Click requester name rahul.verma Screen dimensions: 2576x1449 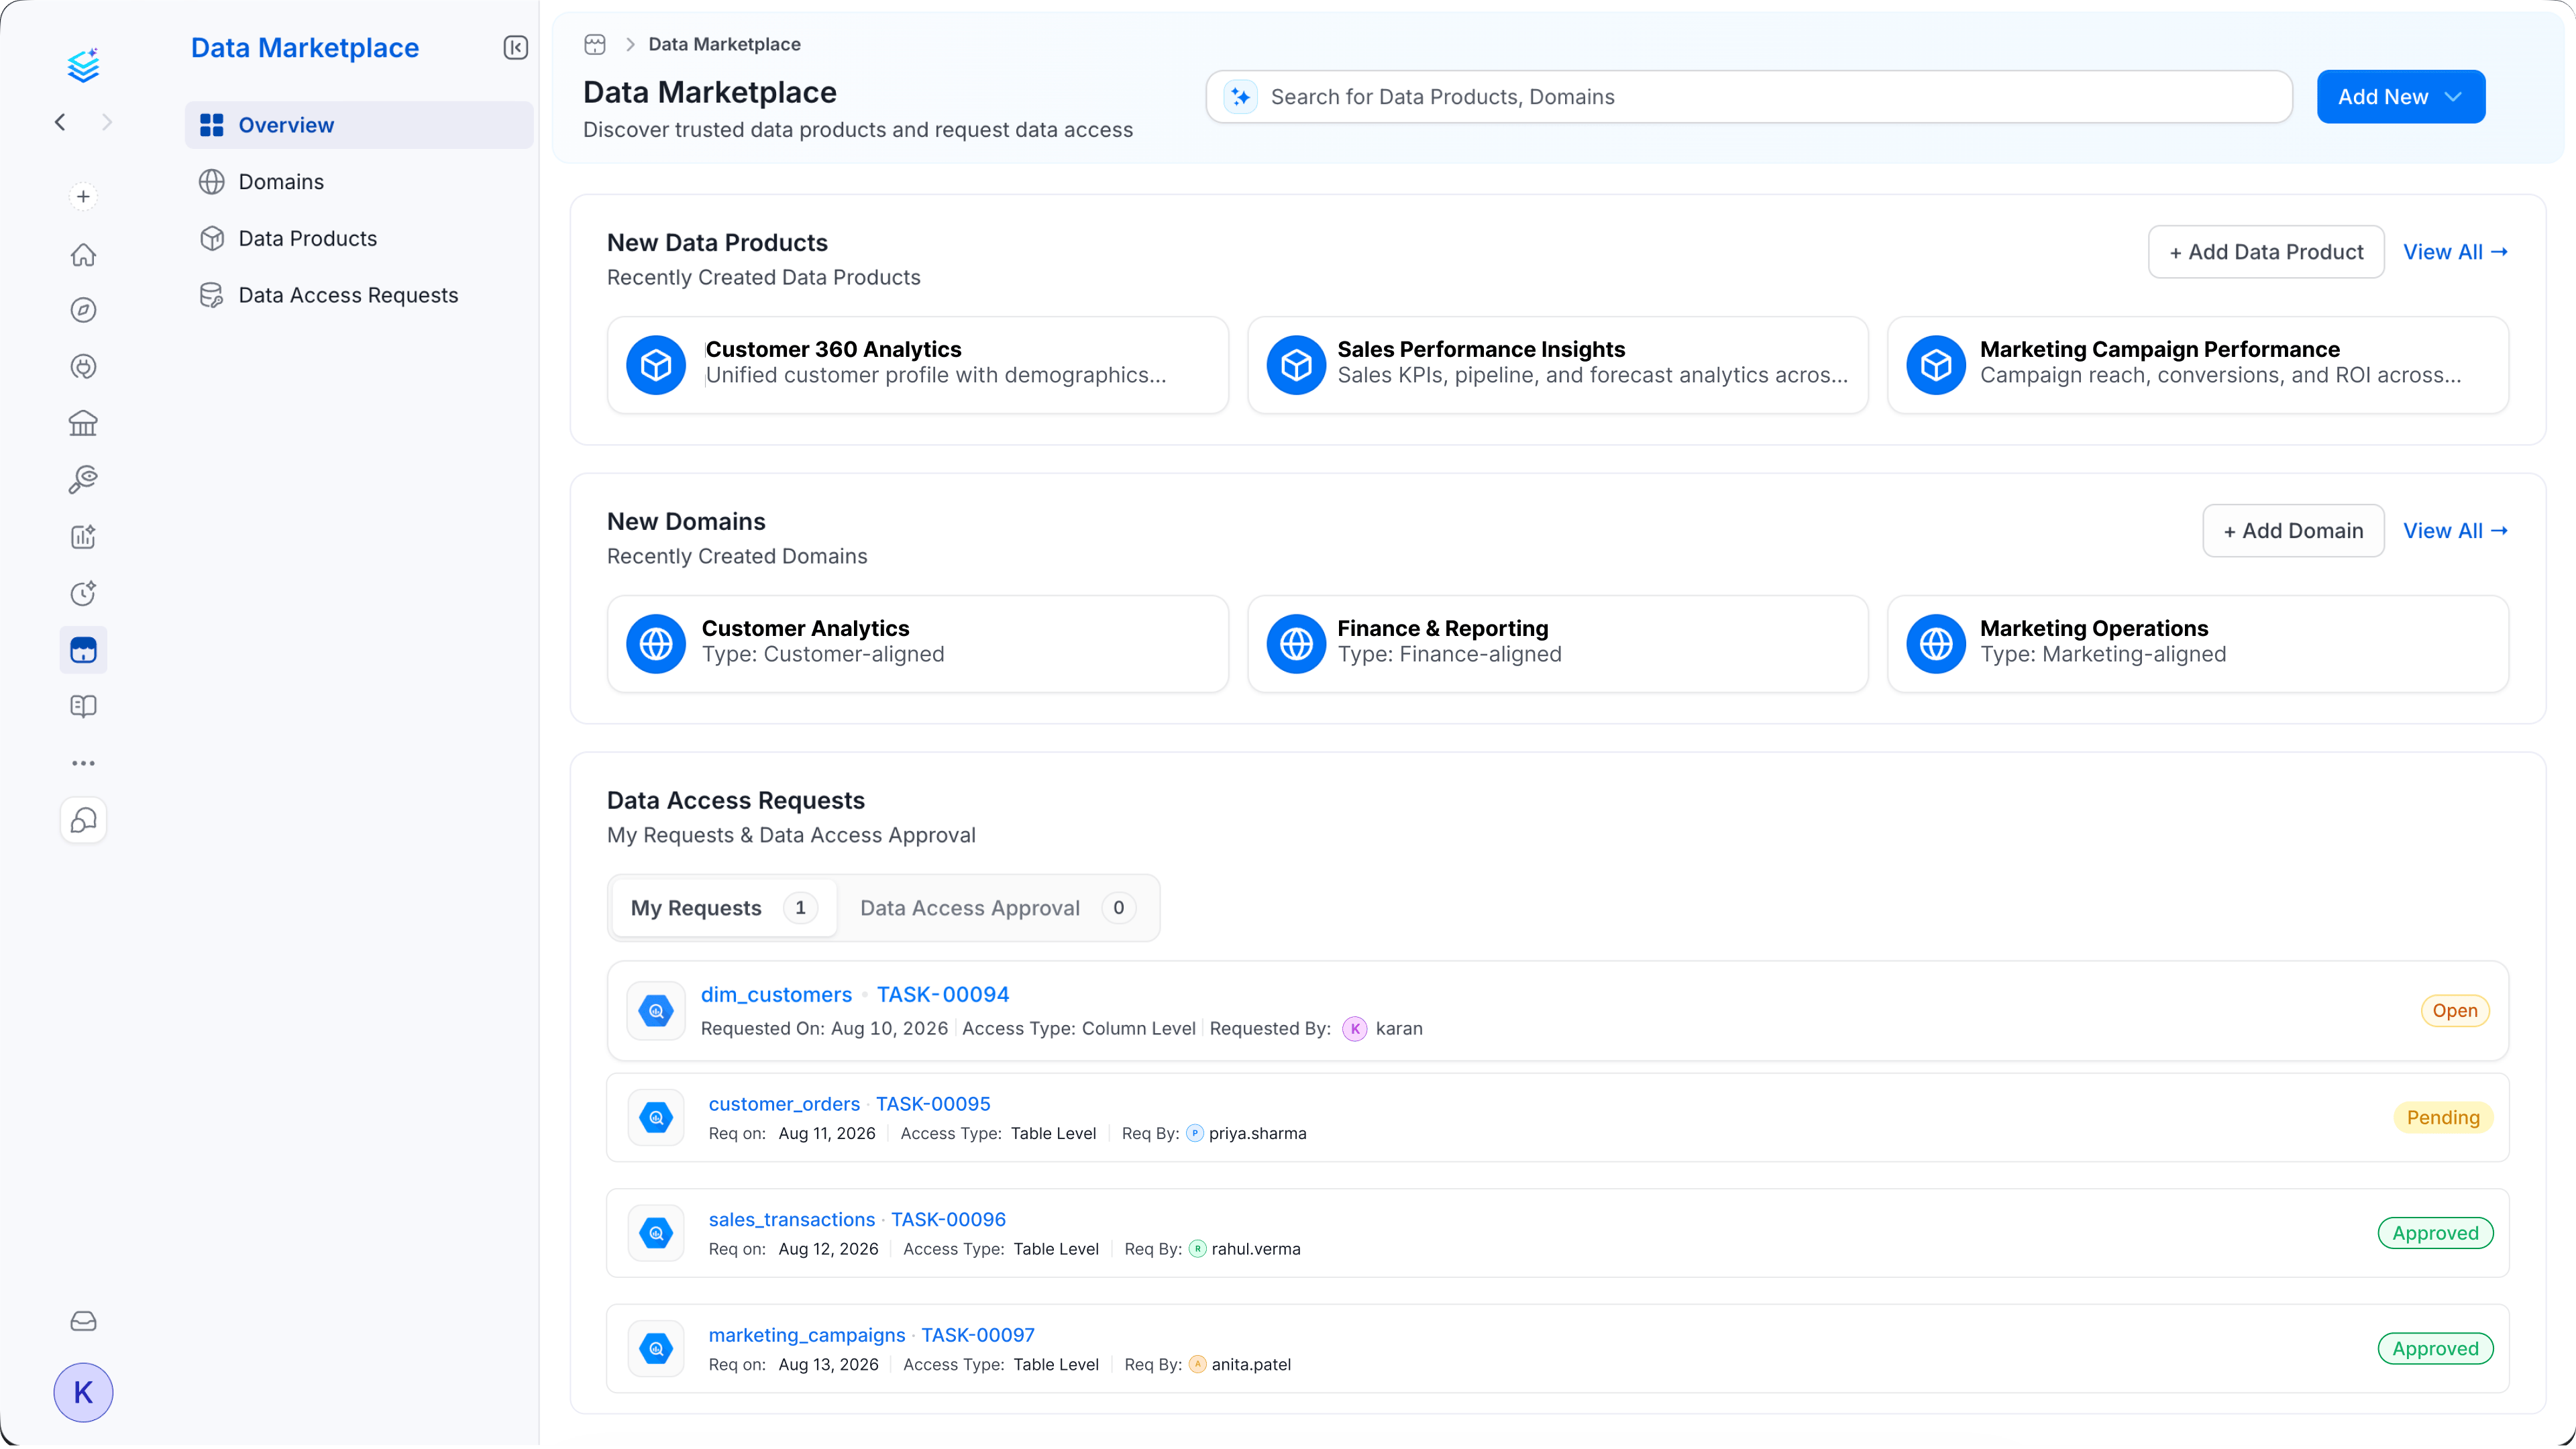1256,1249
